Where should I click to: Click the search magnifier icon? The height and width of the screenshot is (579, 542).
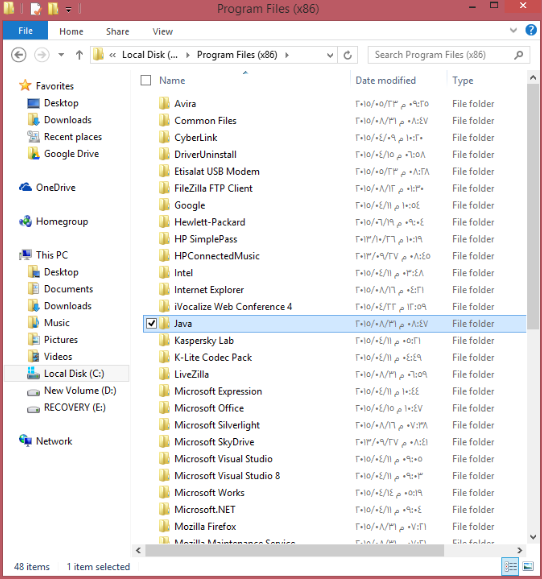pos(518,55)
